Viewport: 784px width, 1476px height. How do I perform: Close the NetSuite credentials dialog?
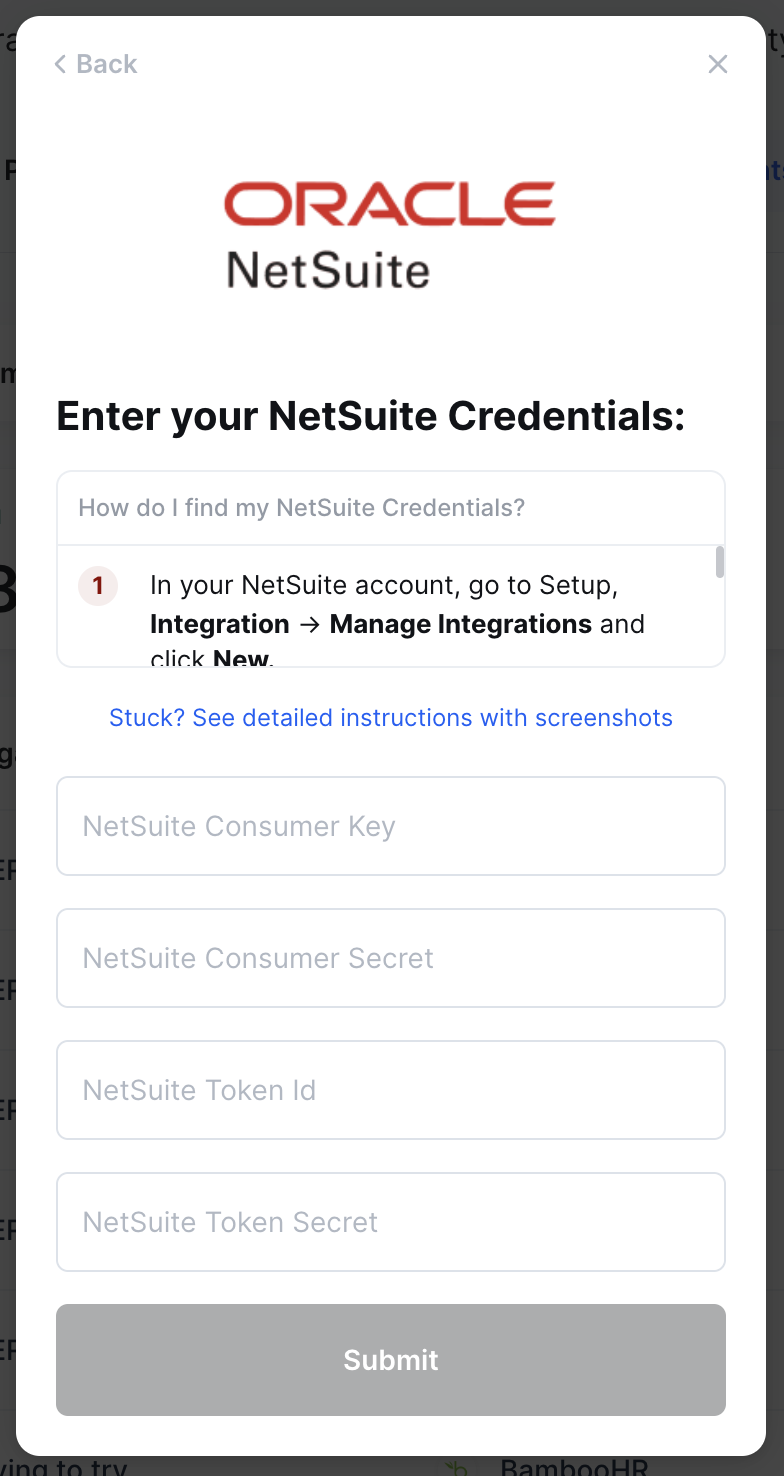[x=717, y=65]
